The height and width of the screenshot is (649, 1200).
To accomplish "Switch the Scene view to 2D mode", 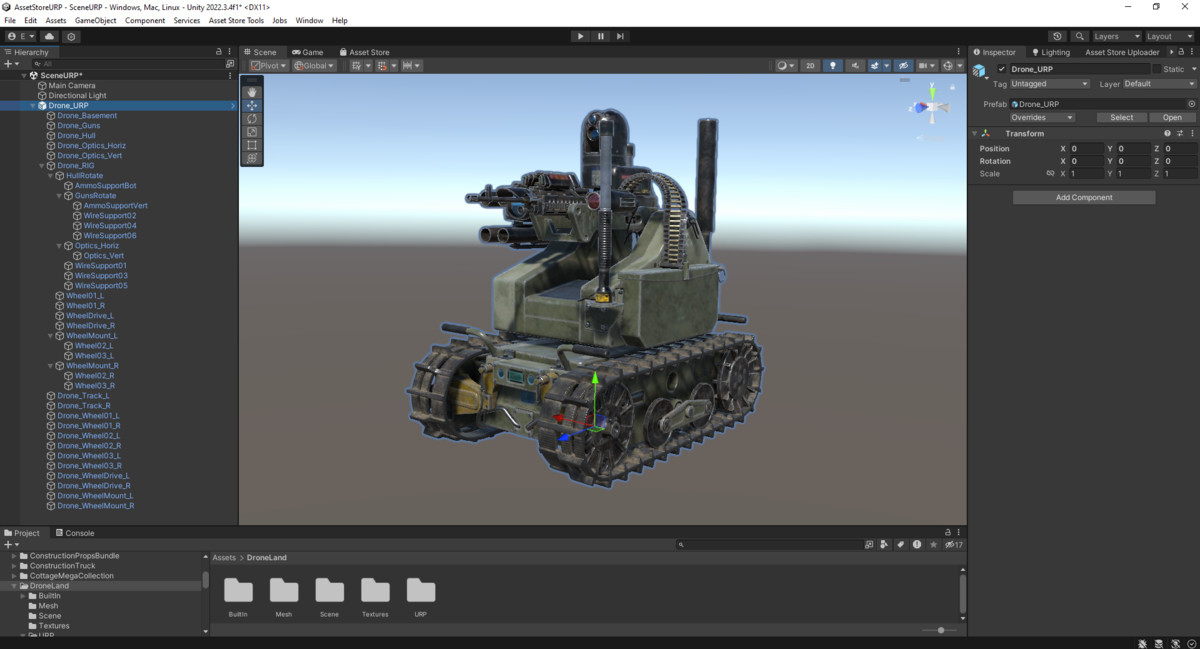I will pos(810,65).
